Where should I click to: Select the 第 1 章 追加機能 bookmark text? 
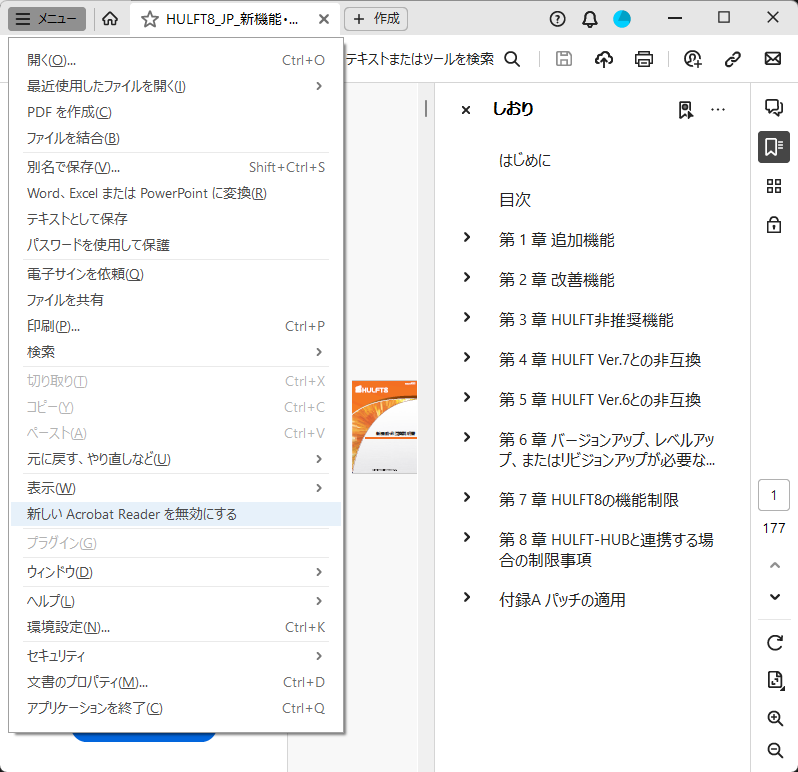click(x=557, y=240)
